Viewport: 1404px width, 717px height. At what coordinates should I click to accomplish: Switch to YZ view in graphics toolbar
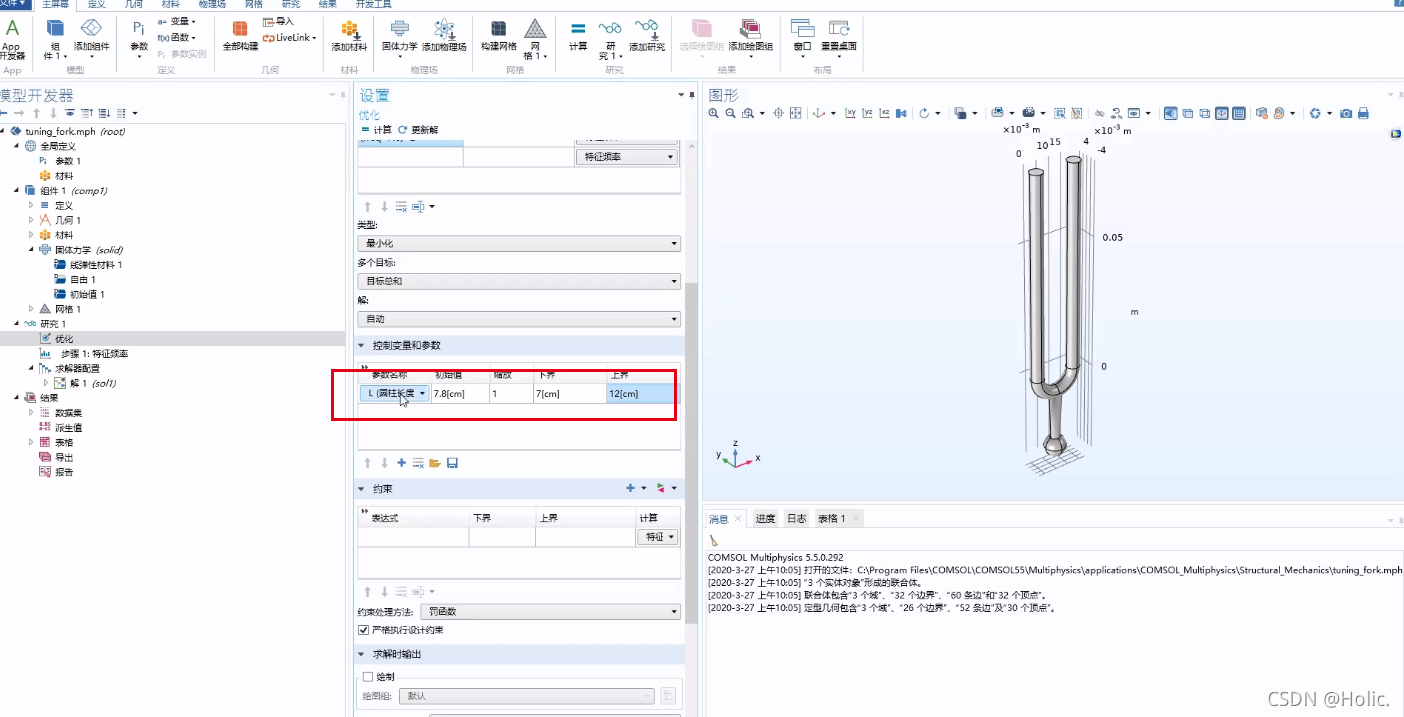pos(867,114)
